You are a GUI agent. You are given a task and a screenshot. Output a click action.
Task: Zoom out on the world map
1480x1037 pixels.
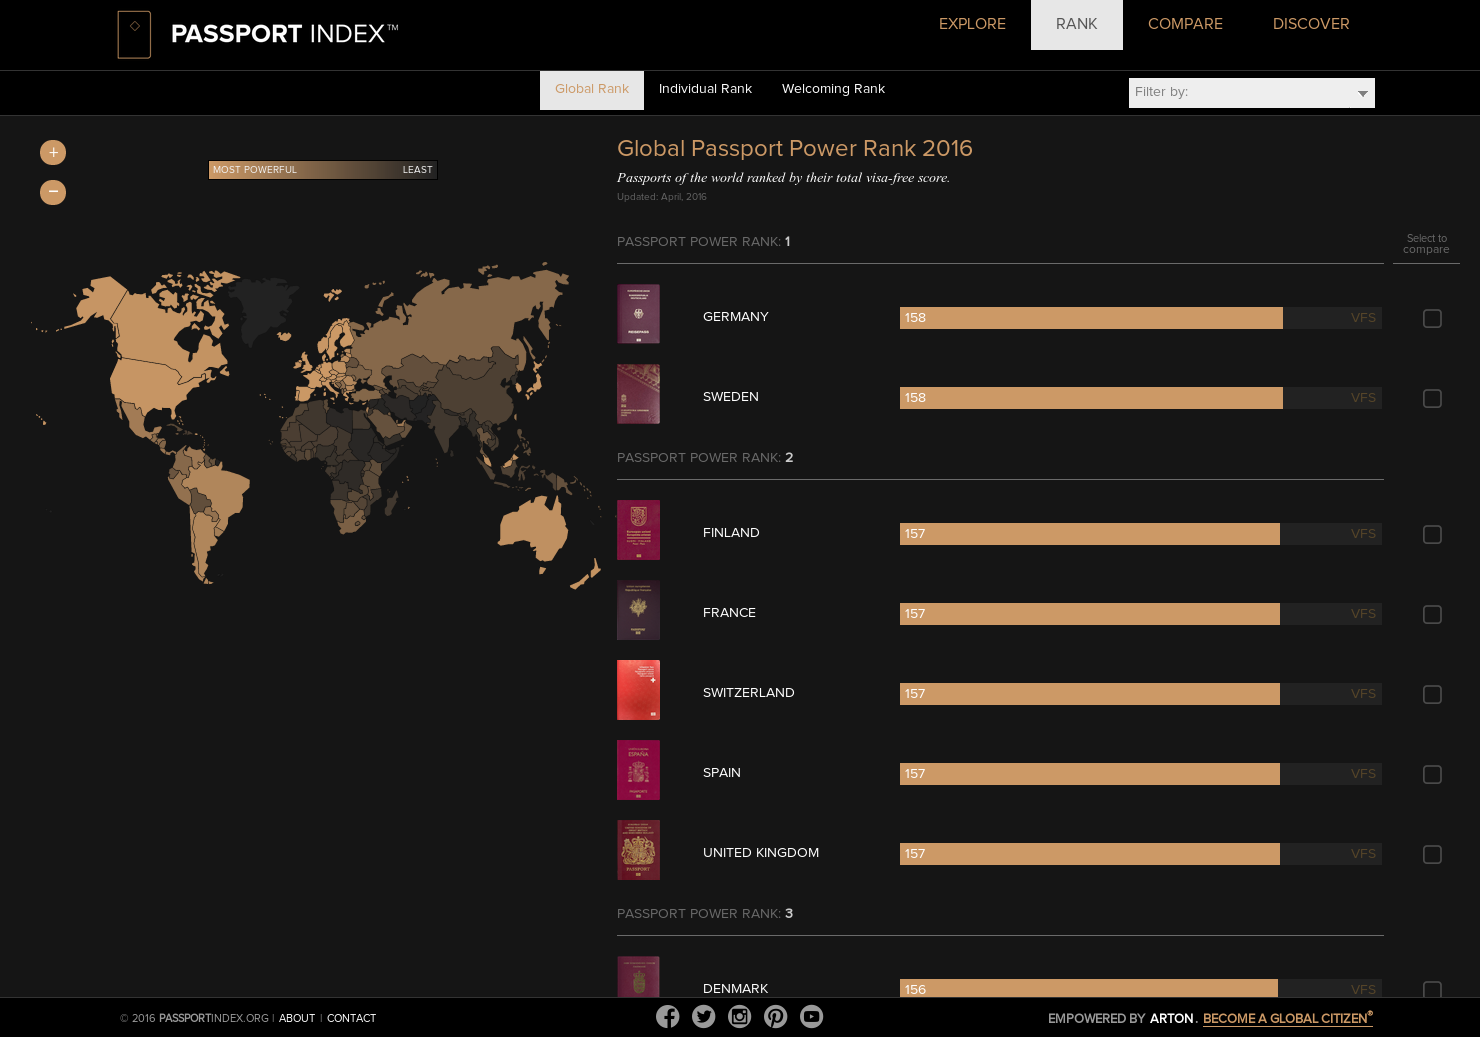52,192
